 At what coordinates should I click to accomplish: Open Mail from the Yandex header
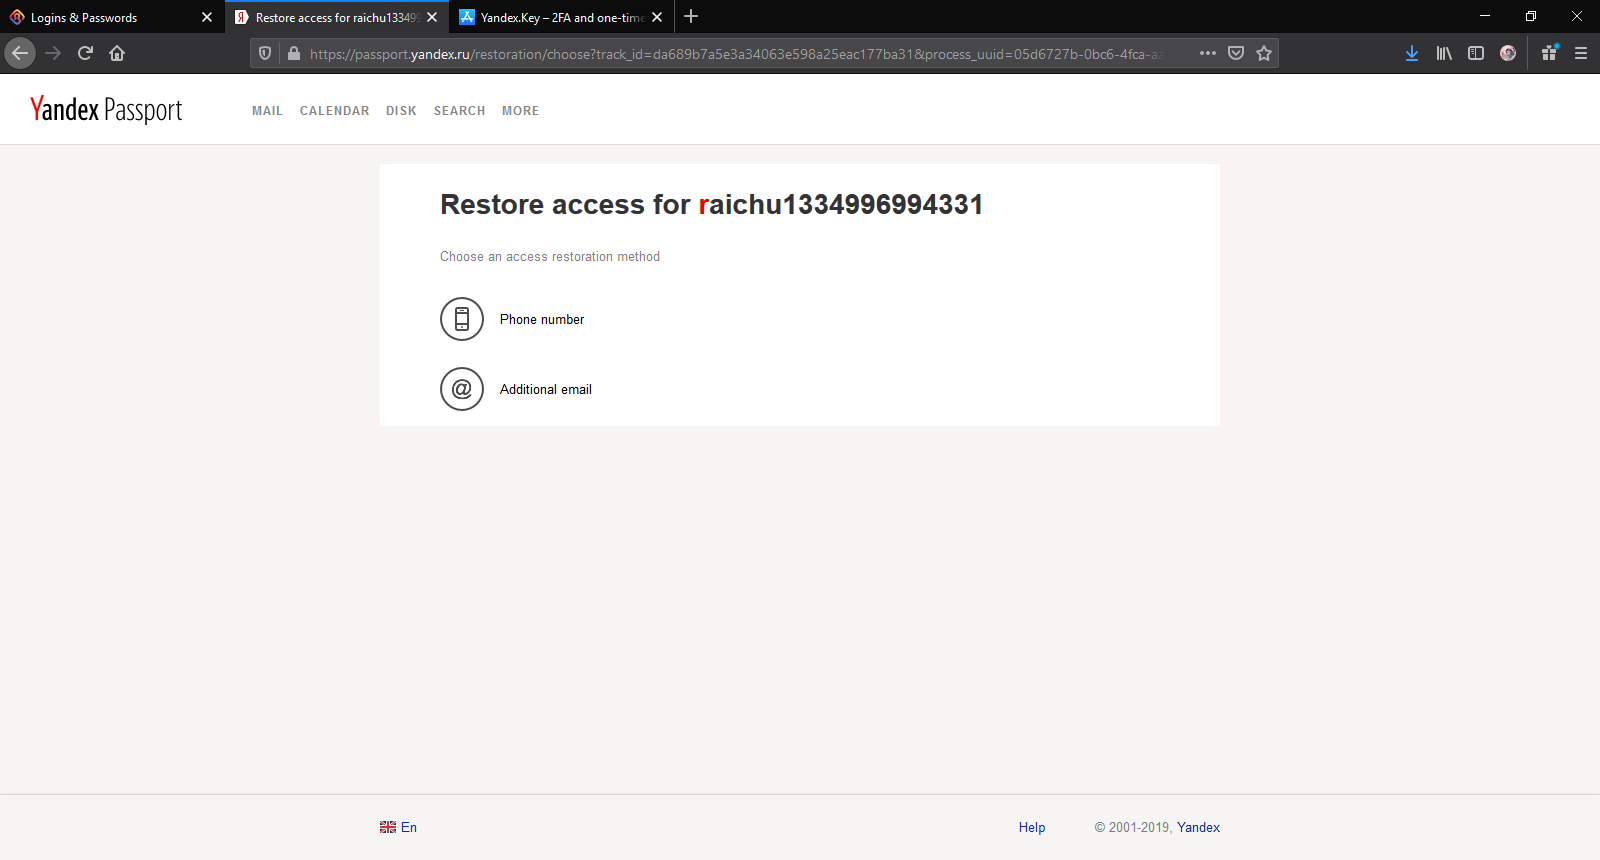267,111
